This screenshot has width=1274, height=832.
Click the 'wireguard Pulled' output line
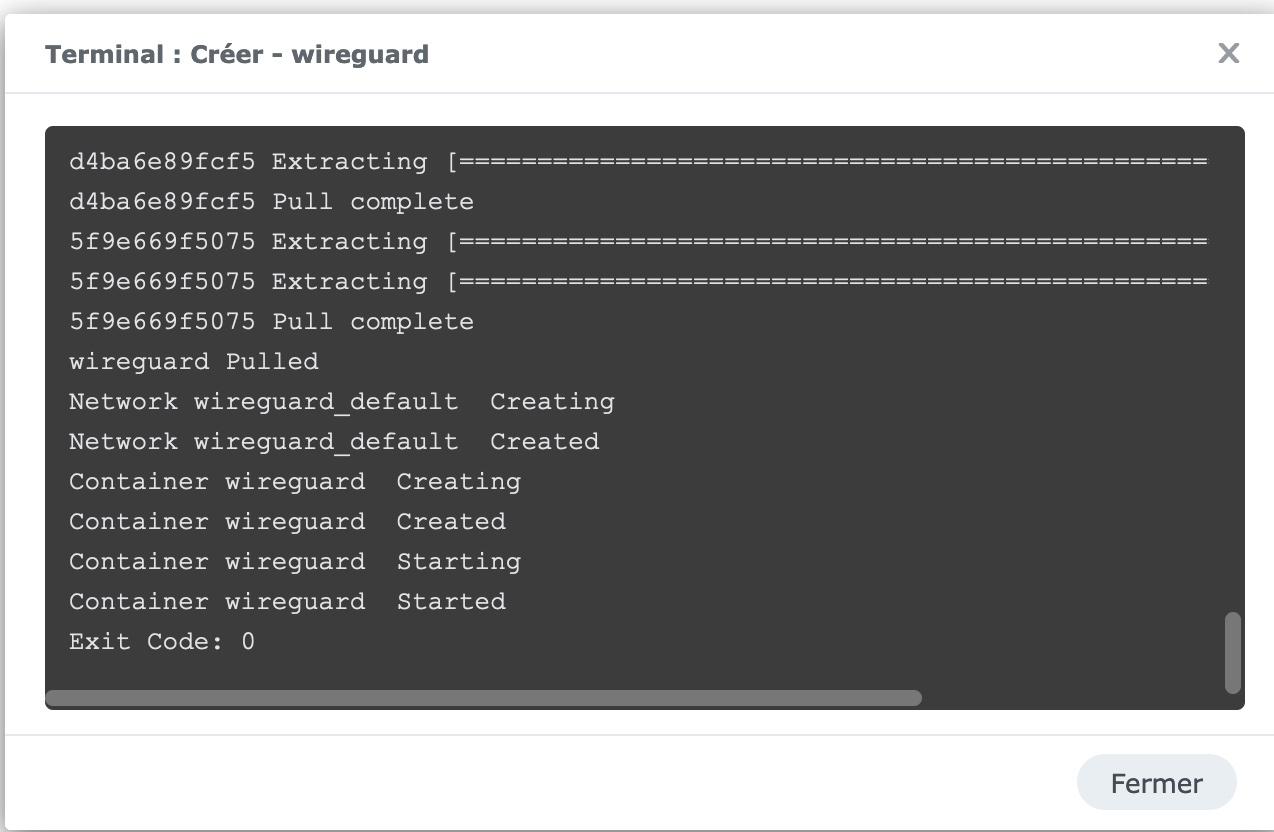(194, 362)
